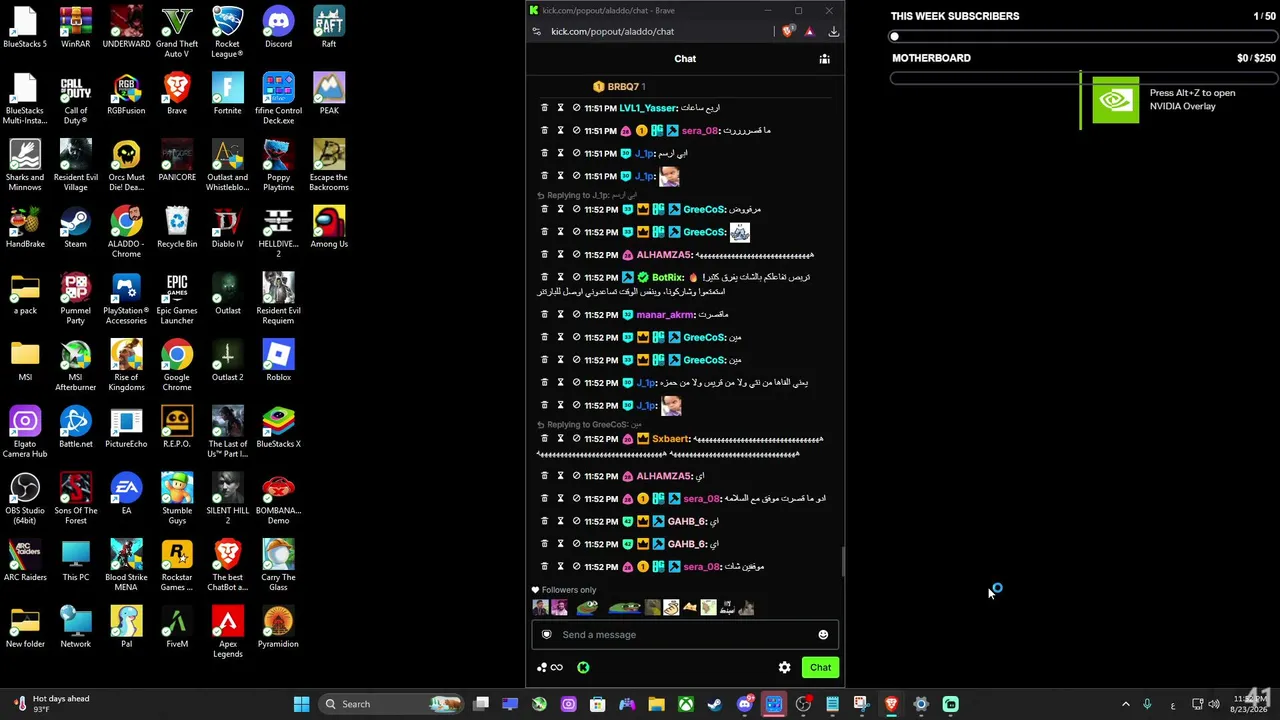Screen dimensions: 1280x720
Task: Open Sxbaert's user profile from the chat
Action: 671,439
